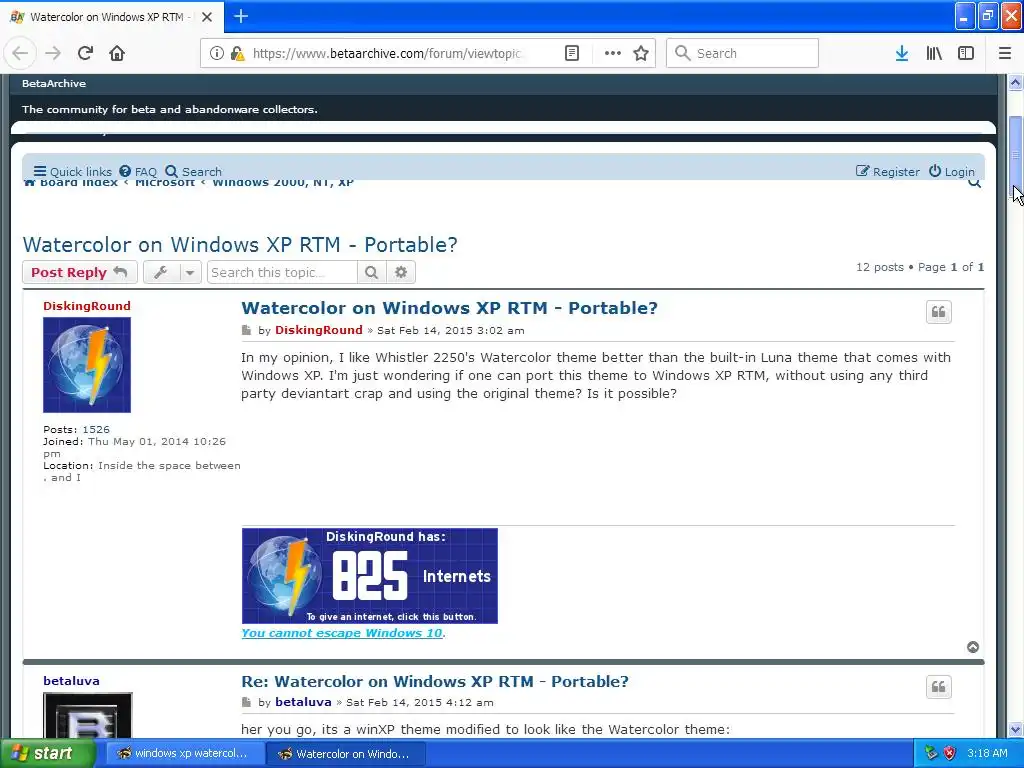Bookmark this page with the star icon
This screenshot has height=768, width=1024.
tap(641, 53)
